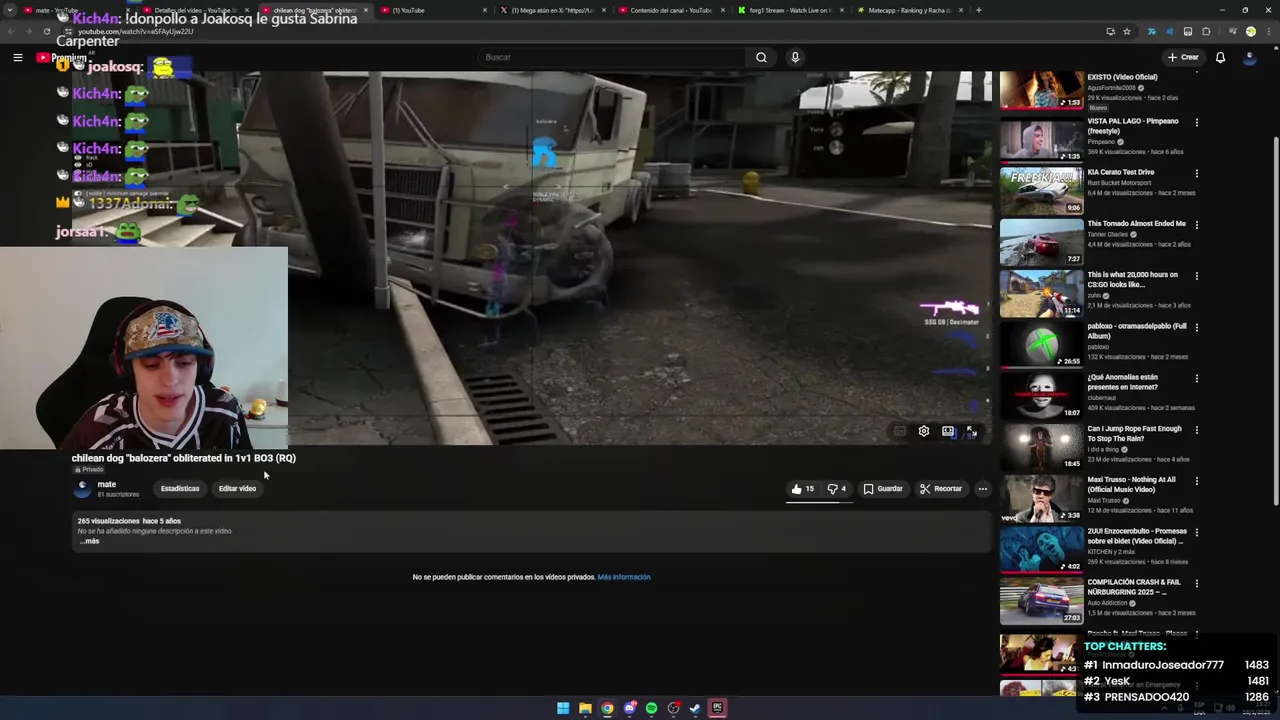Switch the player to theater mode
1280x720 pixels.
coord(948,431)
